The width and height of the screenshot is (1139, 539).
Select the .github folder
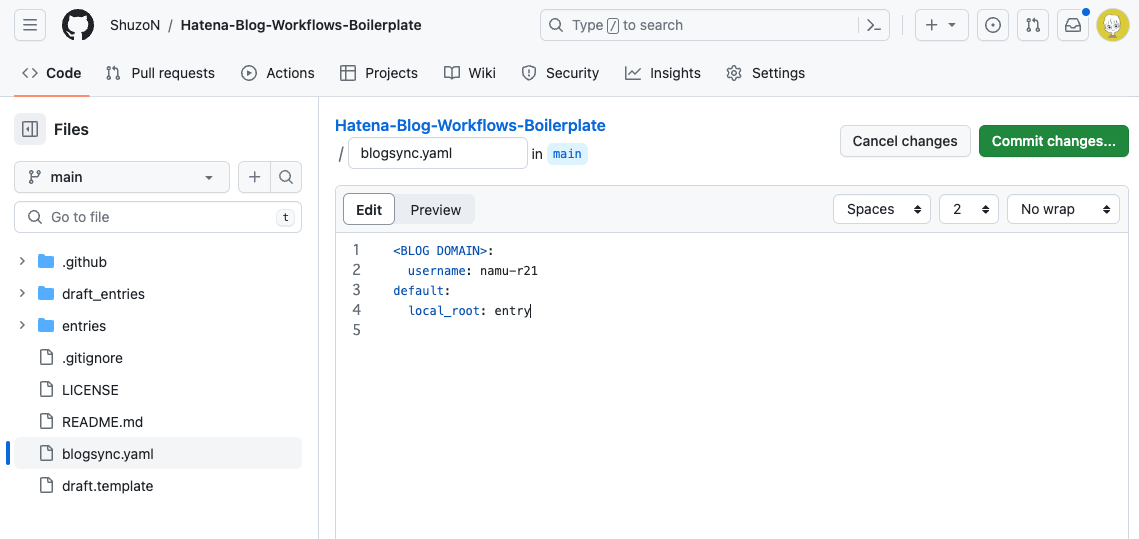click(85, 262)
